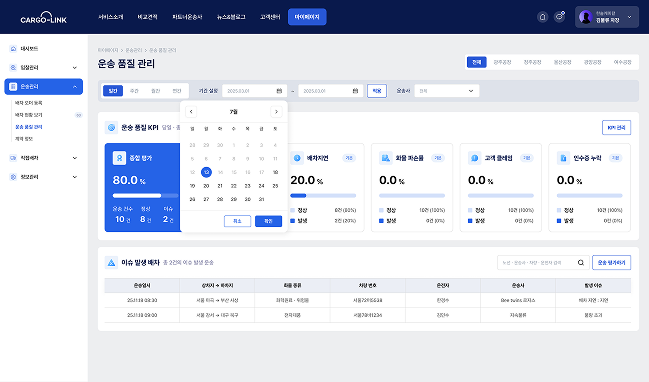Open 비교견적 in top navigation
The image size is (649, 382).
pos(147,17)
